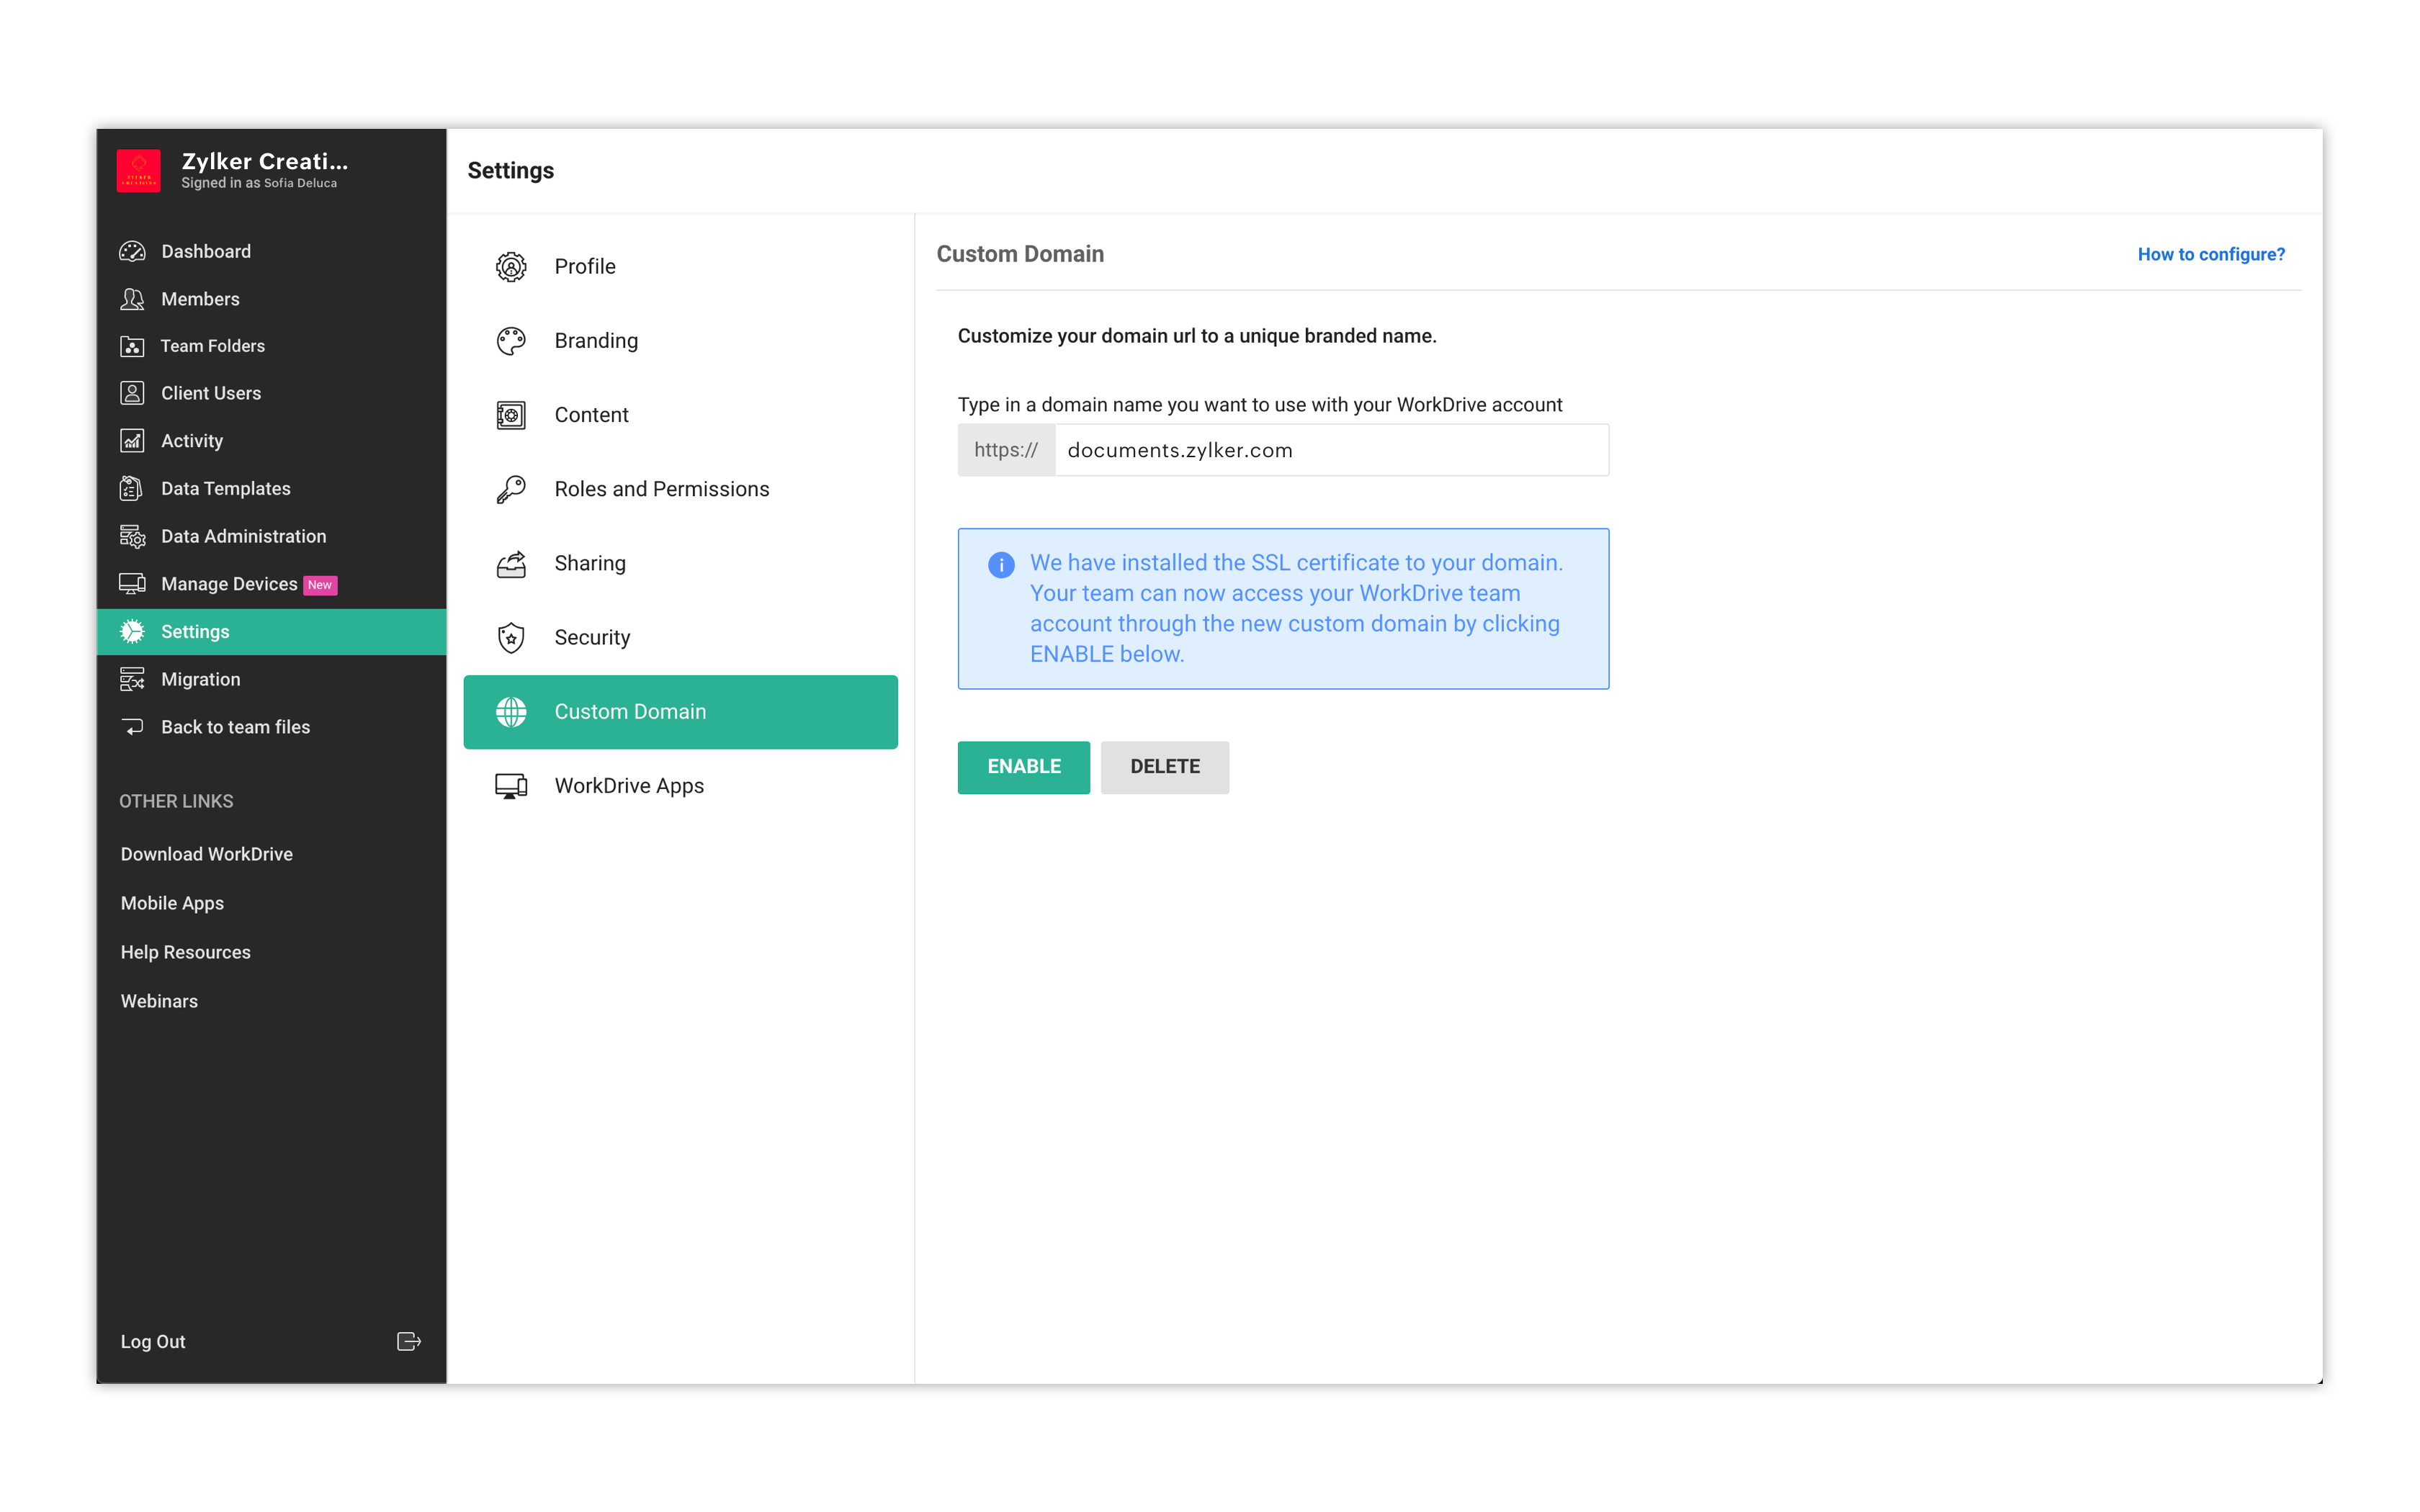Screen dimensions: 2420x1512
Task: Click the Log Out exit icon
Action: coord(408,1341)
